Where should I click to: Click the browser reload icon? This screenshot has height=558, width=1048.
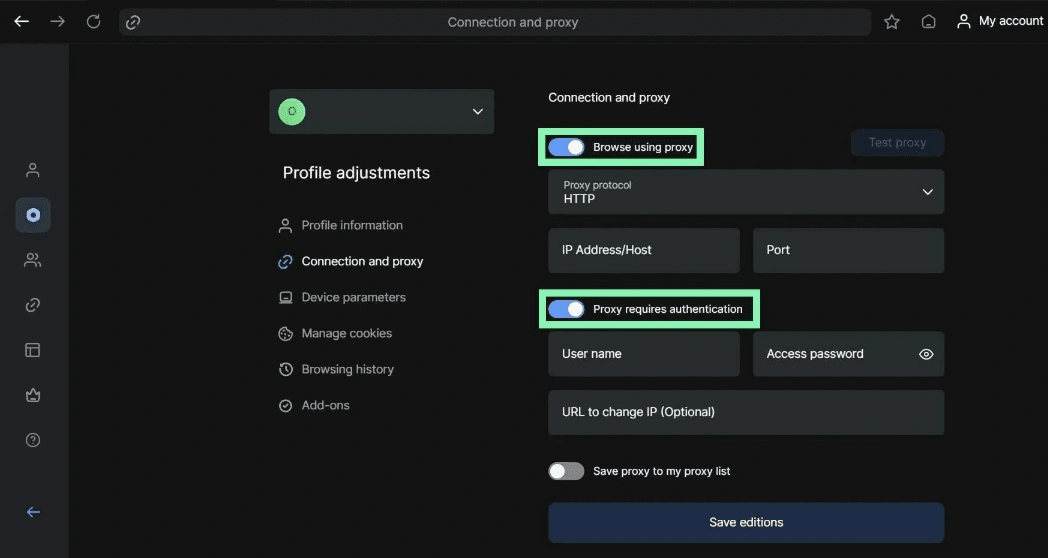pos(94,21)
